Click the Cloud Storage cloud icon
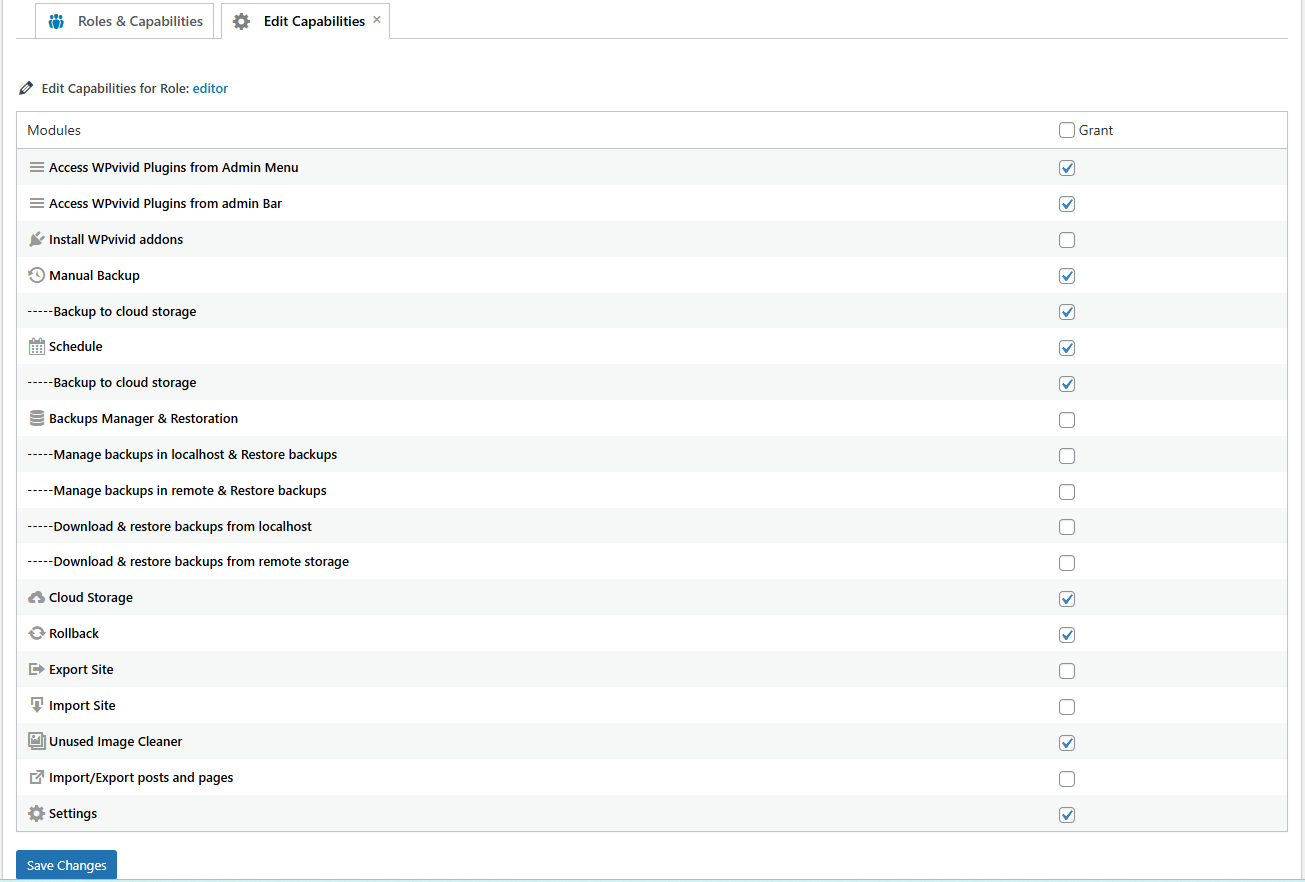This screenshot has width=1305, height=882. tap(37, 598)
